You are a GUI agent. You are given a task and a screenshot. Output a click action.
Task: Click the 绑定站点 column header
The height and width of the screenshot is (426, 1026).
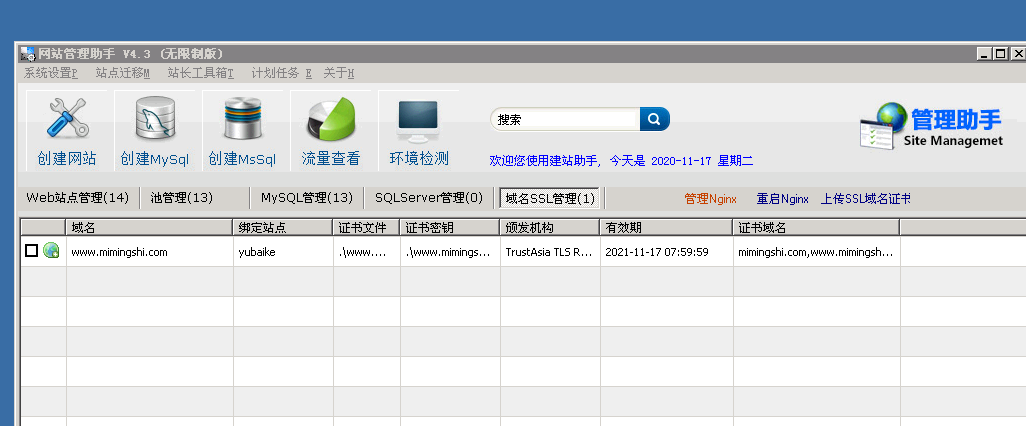pyautogui.click(x=283, y=228)
